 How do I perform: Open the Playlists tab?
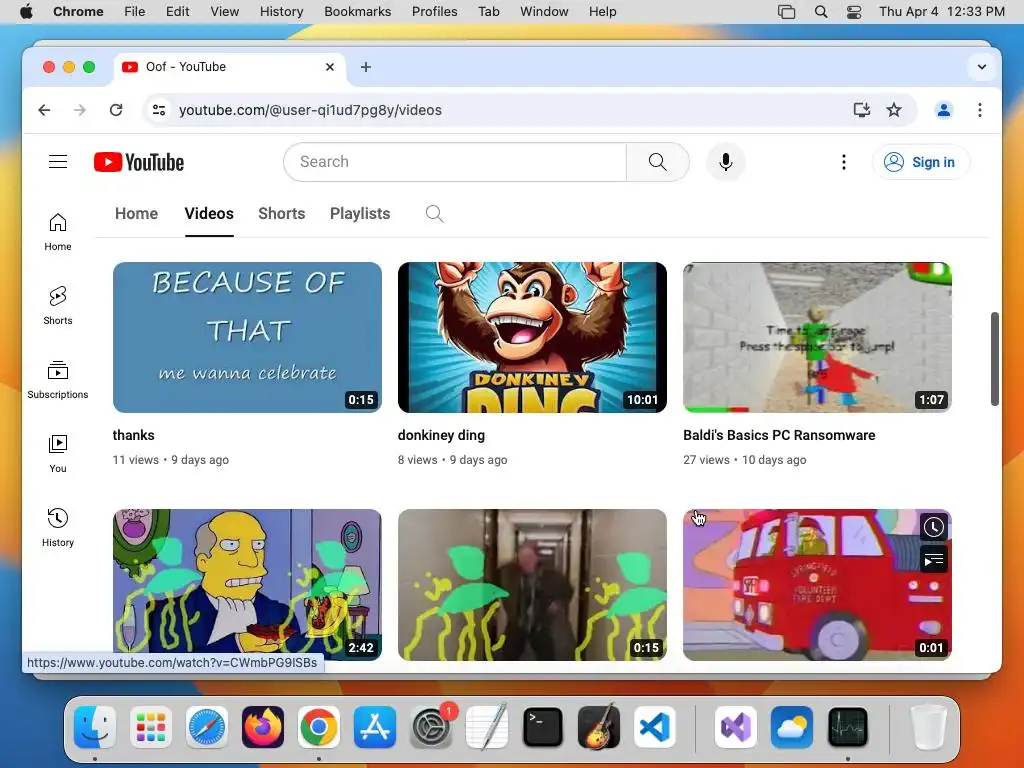(x=360, y=214)
